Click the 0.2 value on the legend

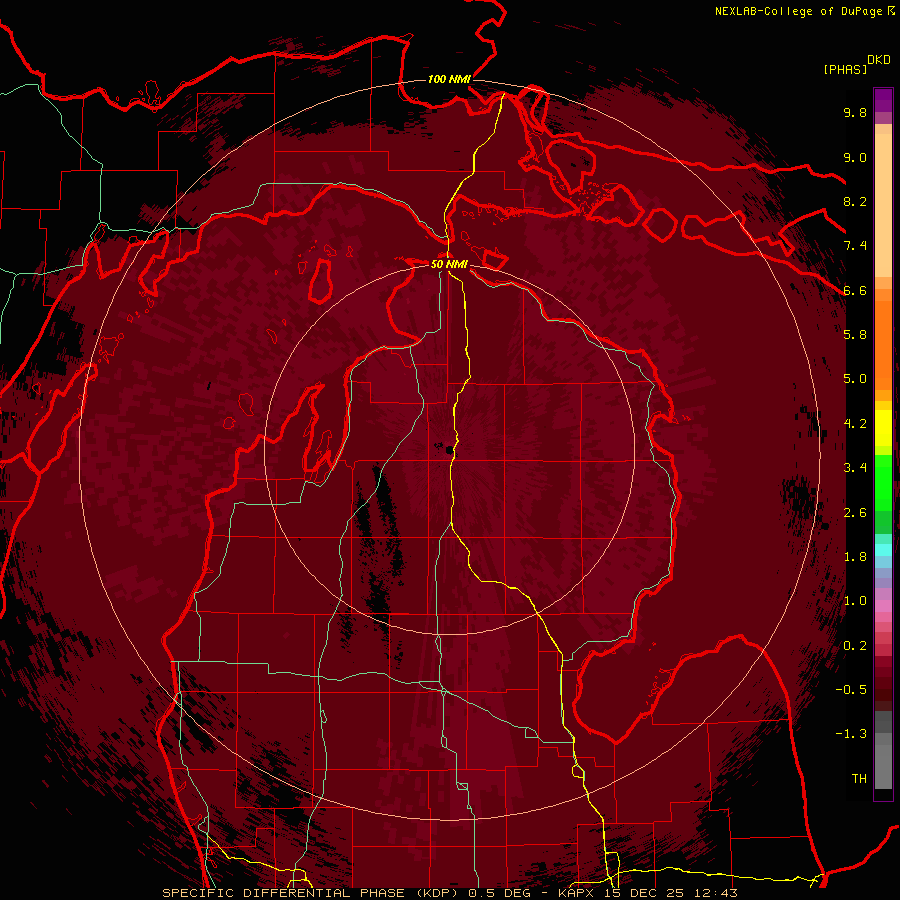pyautogui.click(x=855, y=646)
